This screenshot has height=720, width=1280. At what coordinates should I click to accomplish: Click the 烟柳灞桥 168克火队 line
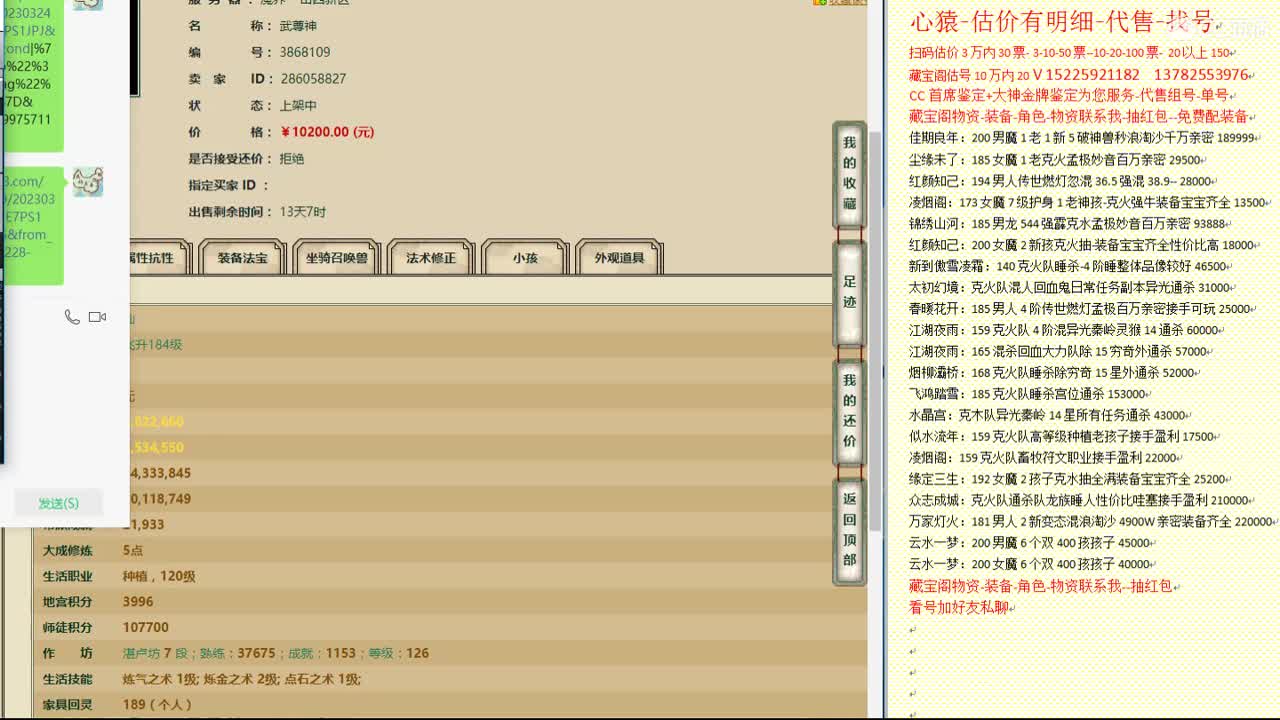click(x=1052, y=373)
